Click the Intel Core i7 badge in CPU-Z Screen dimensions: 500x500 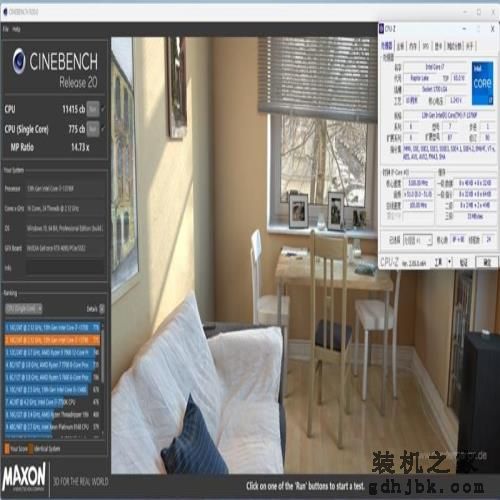(x=482, y=83)
